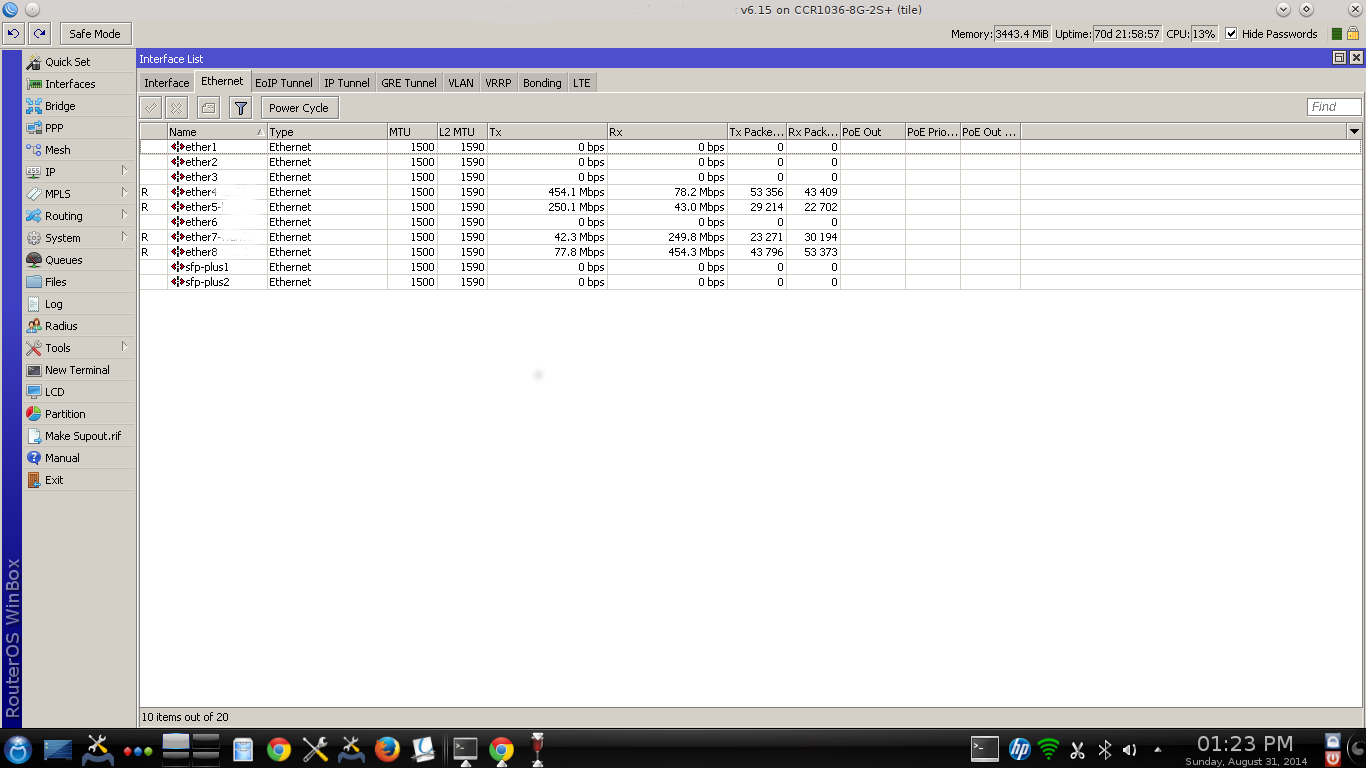This screenshot has width=1366, height=768.
Task: Open the Interfaces sidebar entry
Action: click(x=79, y=84)
